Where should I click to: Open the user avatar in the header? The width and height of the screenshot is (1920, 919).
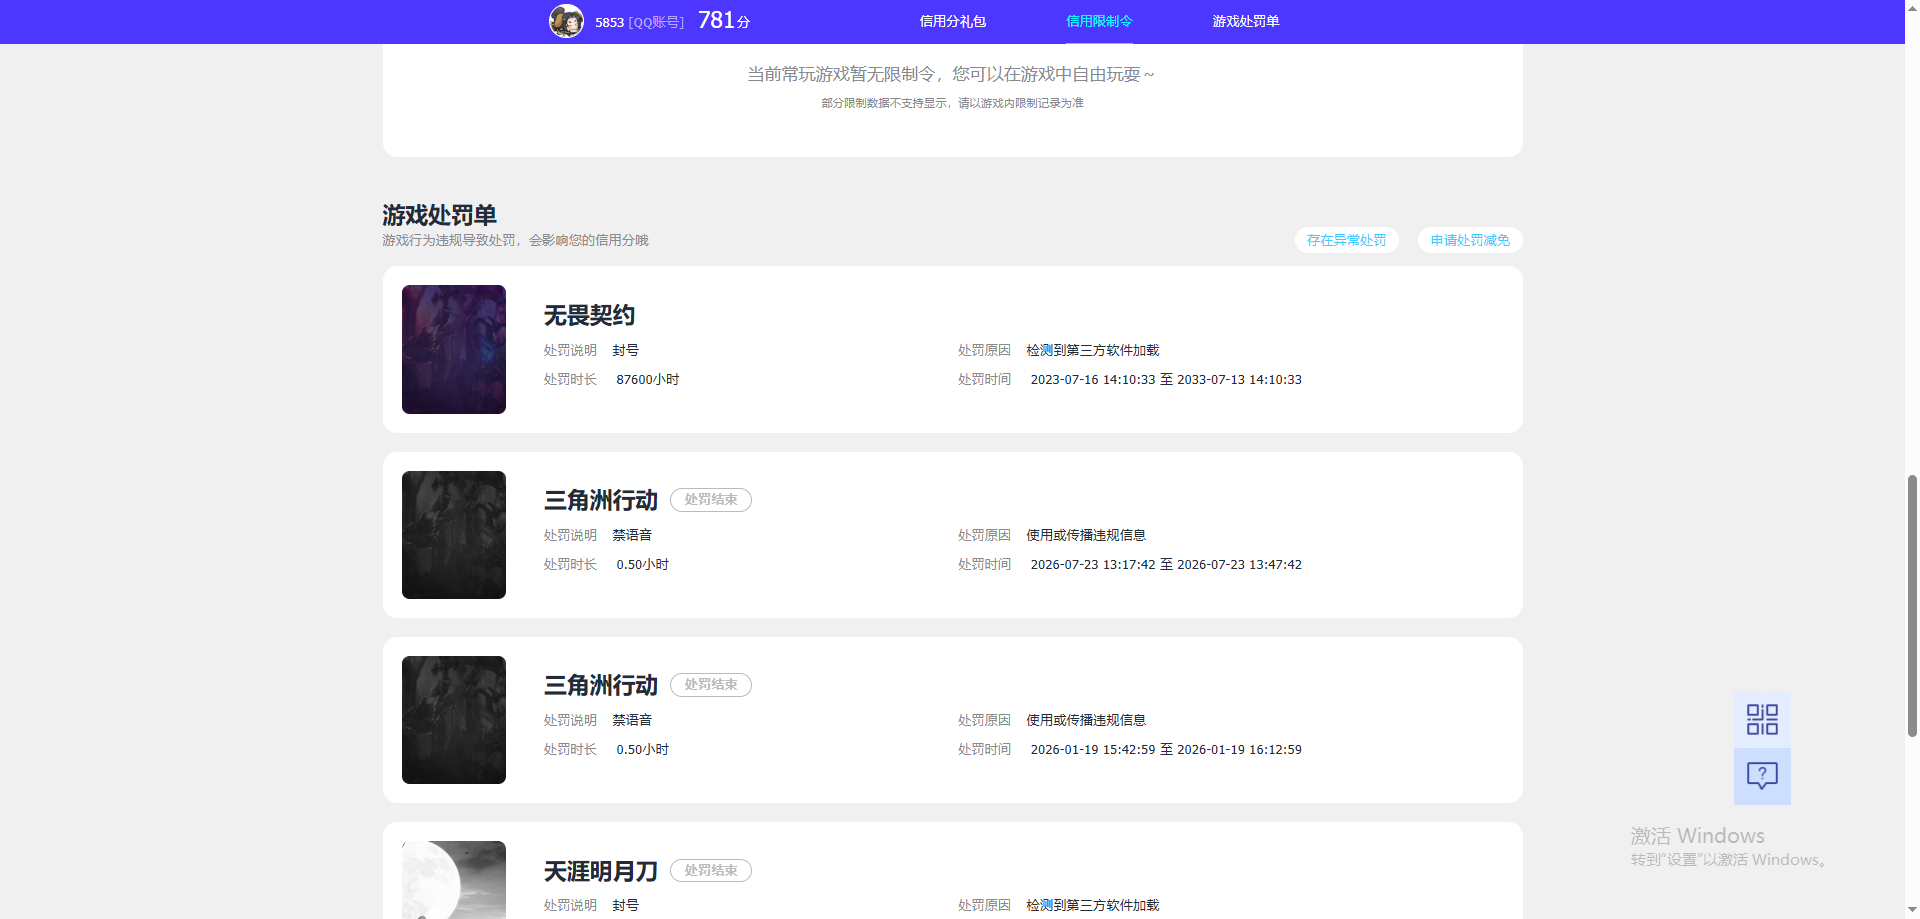(566, 21)
